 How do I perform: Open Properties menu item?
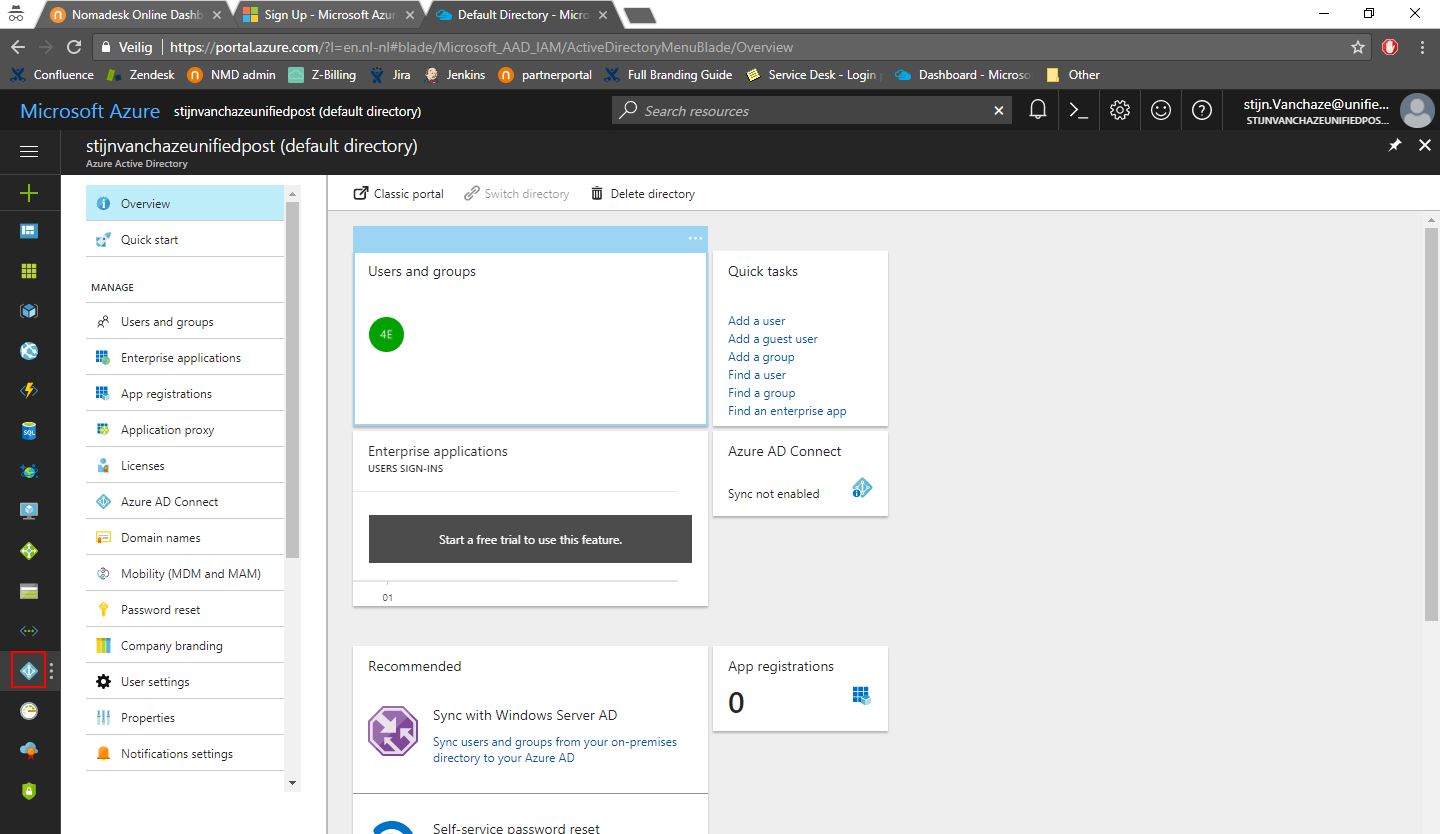185,717
